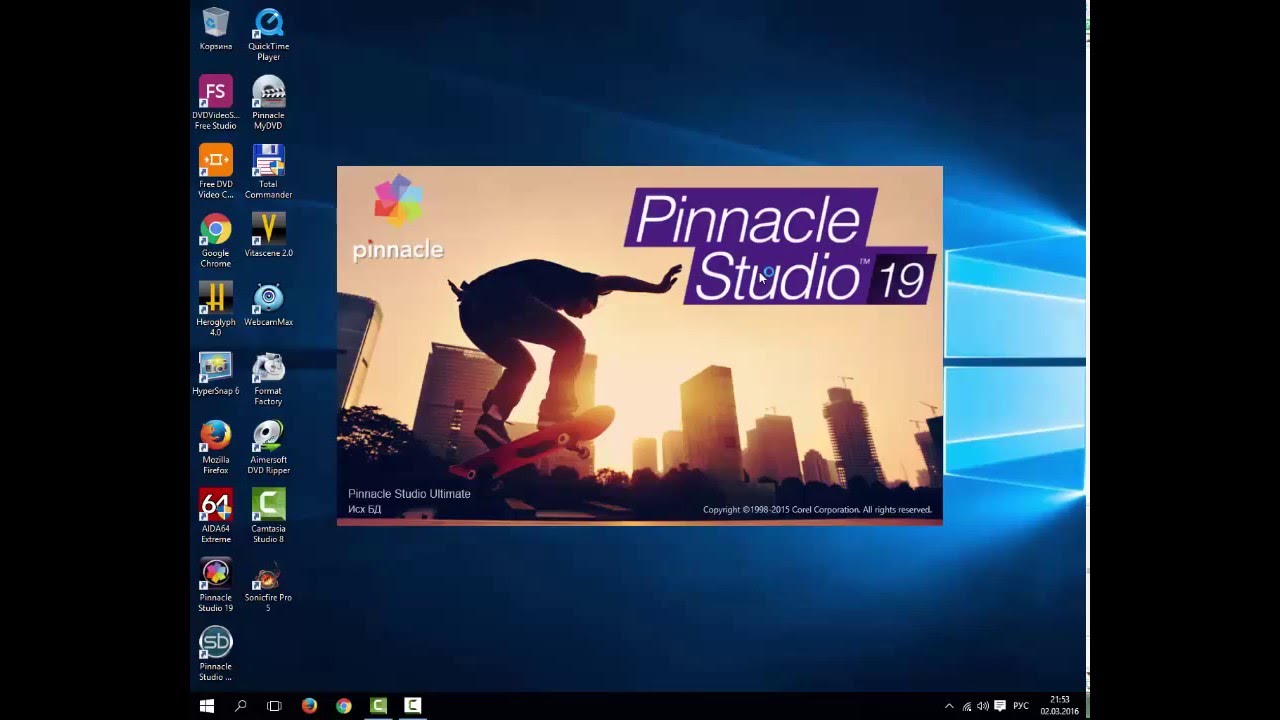This screenshot has height=720, width=1280.
Task: Click the Исх БД status text
Action: (x=364, y=510)
